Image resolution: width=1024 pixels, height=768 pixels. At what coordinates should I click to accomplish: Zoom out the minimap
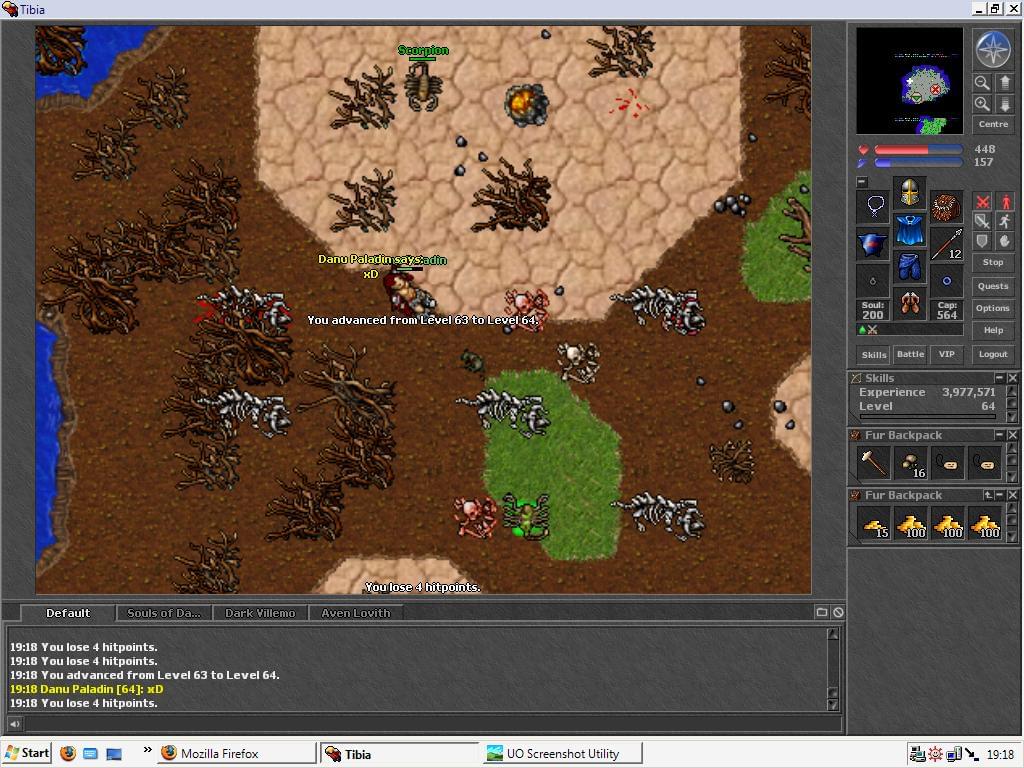pyautogui.click(x=982, y=82)
